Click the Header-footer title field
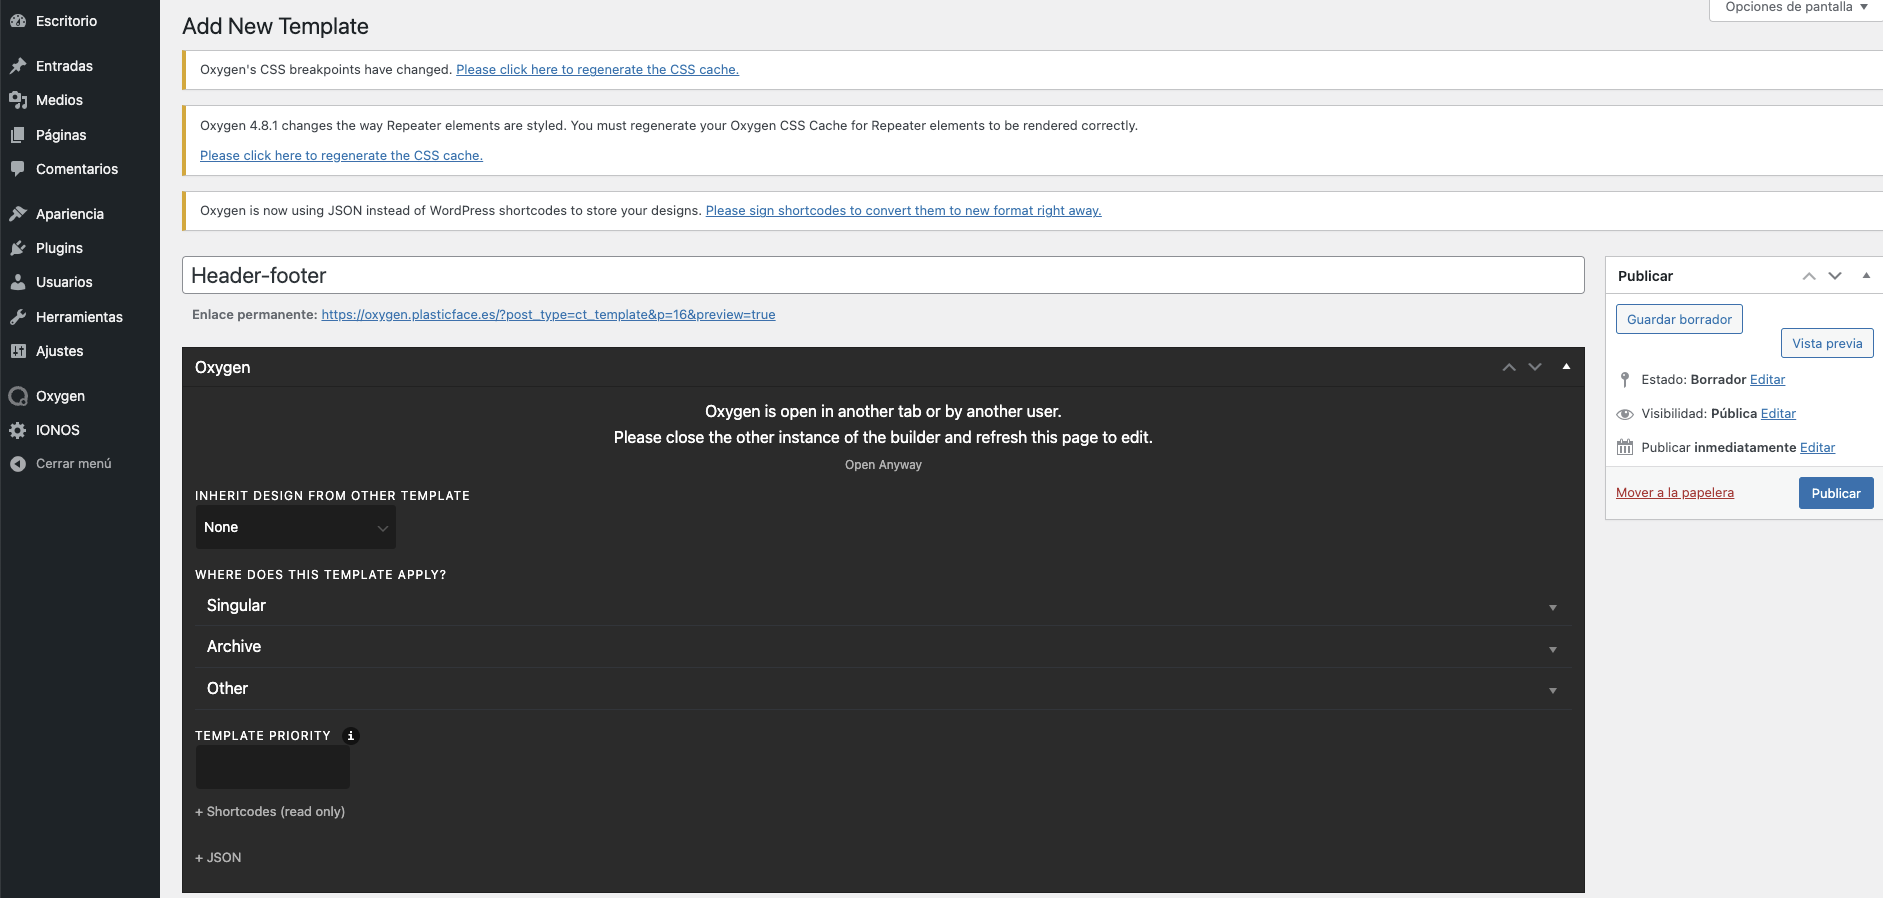 point(883,275)
